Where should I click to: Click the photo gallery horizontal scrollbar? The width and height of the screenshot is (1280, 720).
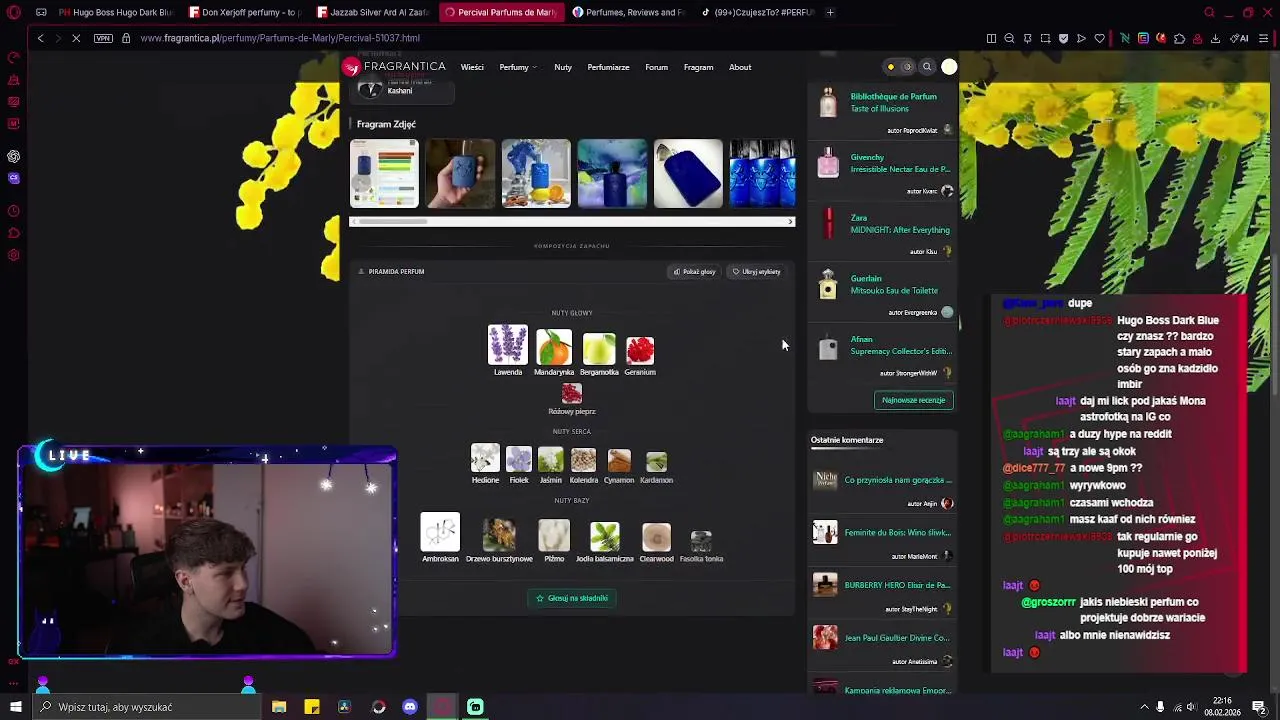[x=572, y=221]
